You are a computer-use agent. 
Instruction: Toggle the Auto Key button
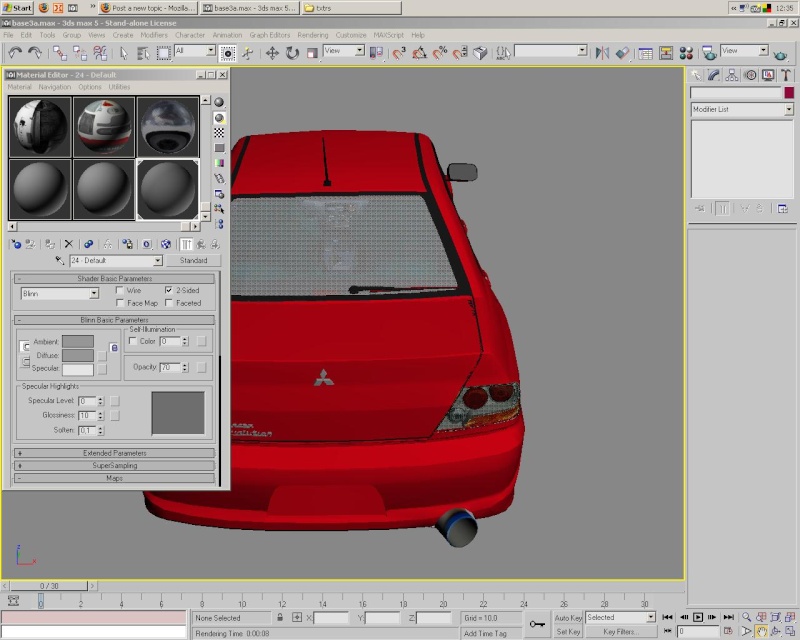pyautogui.click(x=568, y=618)
